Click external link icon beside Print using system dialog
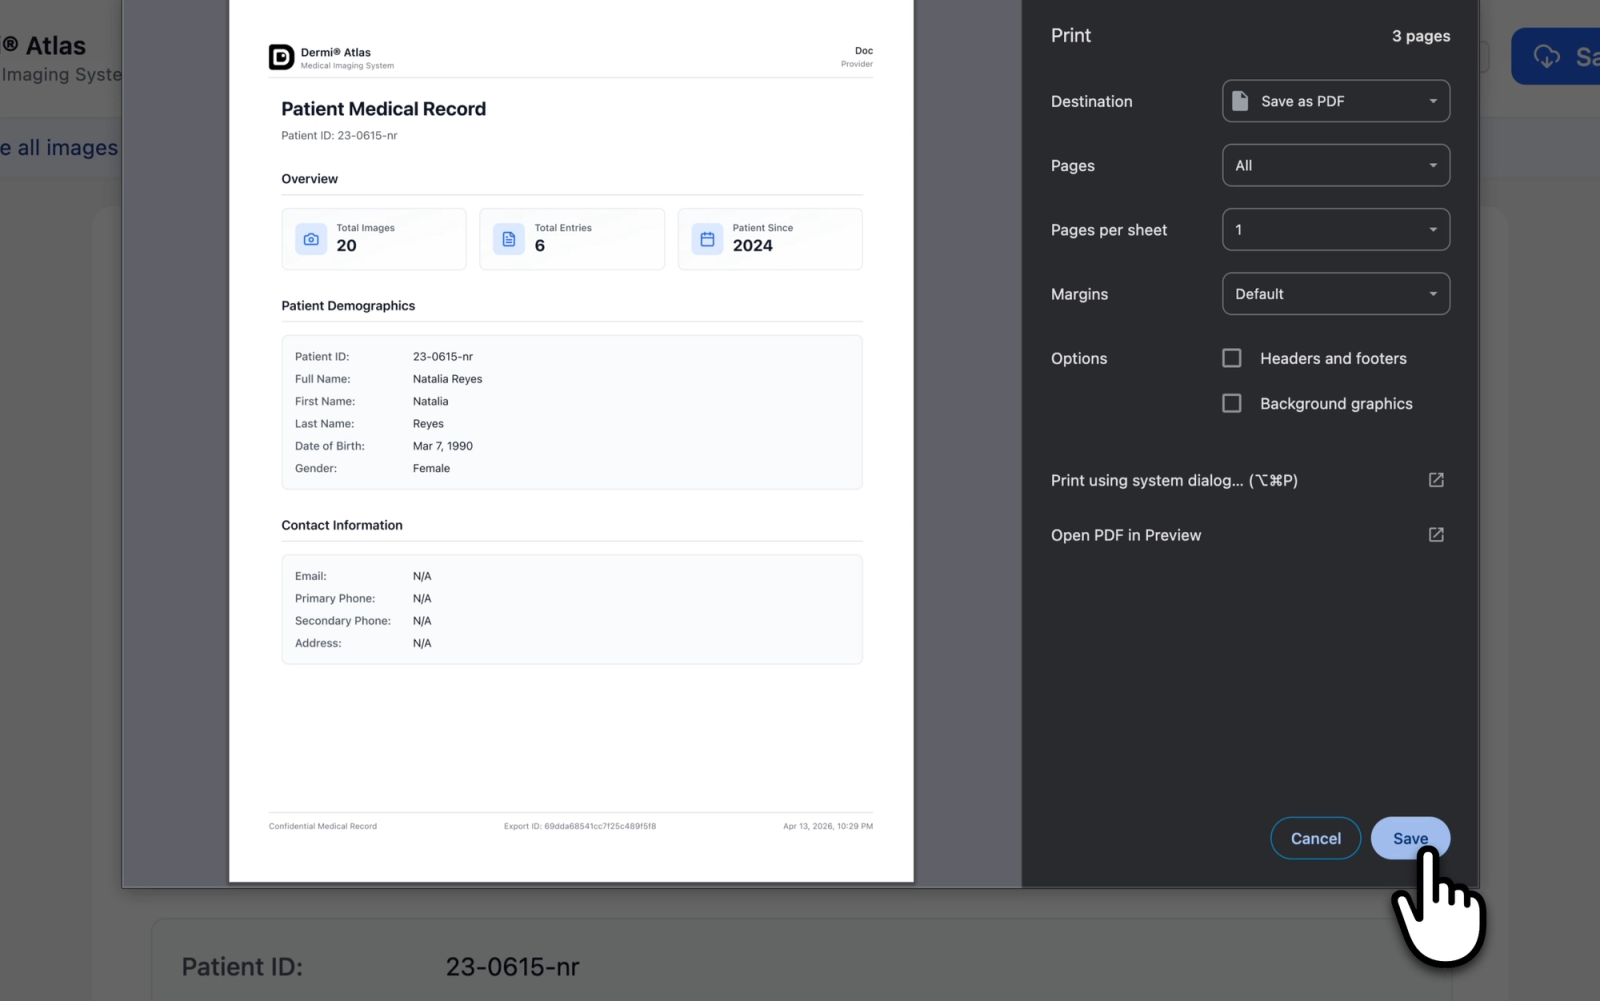Screen dimensions: 1600x1001 pyautogui.click(x=1436, y=480)
